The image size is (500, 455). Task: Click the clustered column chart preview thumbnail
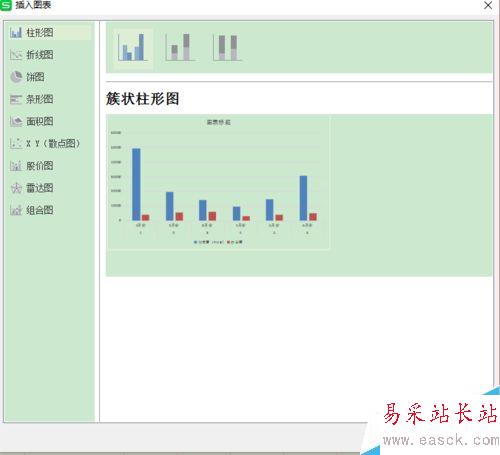219,182
